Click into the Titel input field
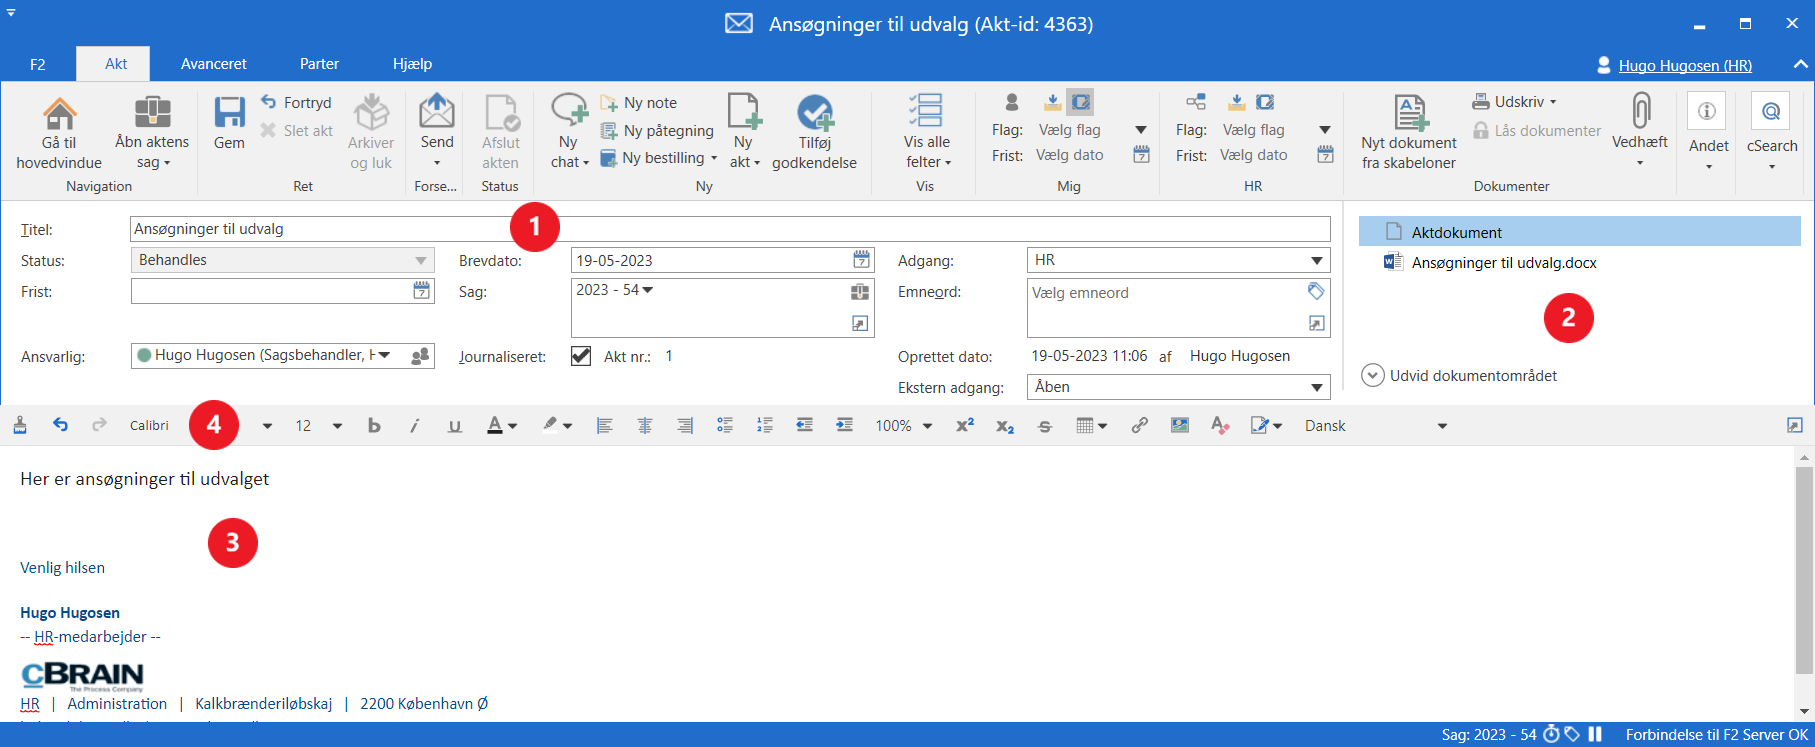This screenshot has height=747, width=1815. (730, 229)
